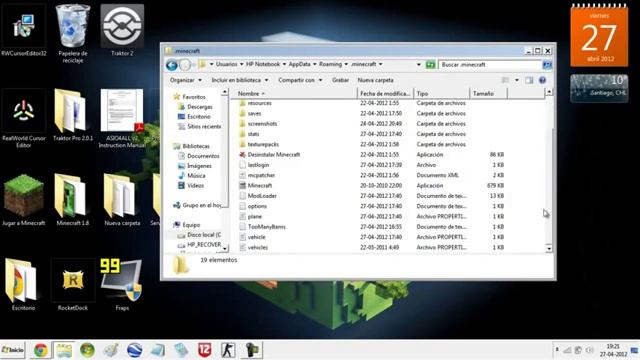Launch RocketDock from the desktop

coord(73,285)
